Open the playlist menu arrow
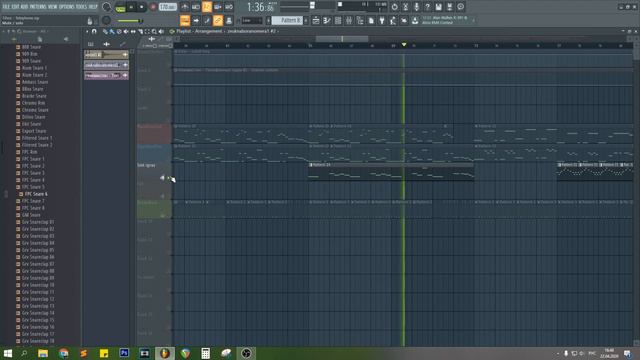Screen dimensions: 640x360 87,31
